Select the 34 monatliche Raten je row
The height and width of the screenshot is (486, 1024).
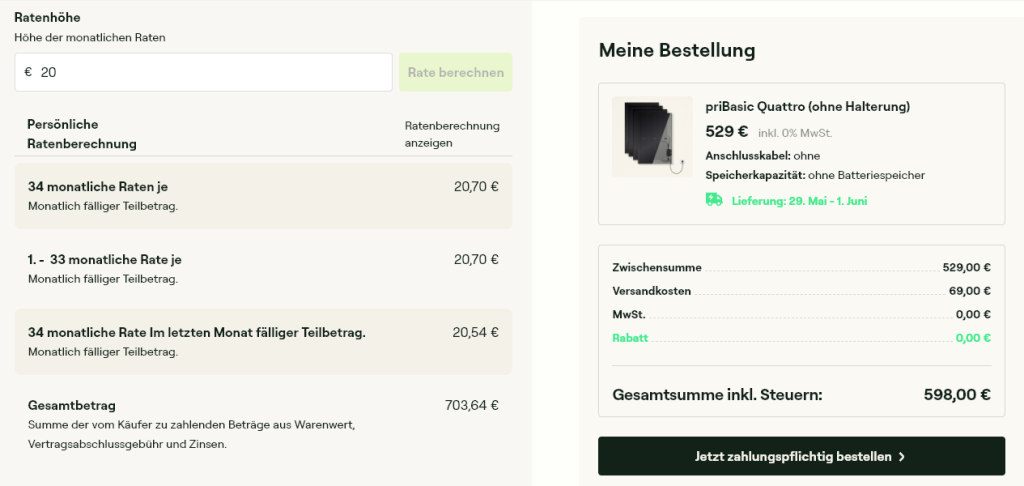tap(263, 196)
